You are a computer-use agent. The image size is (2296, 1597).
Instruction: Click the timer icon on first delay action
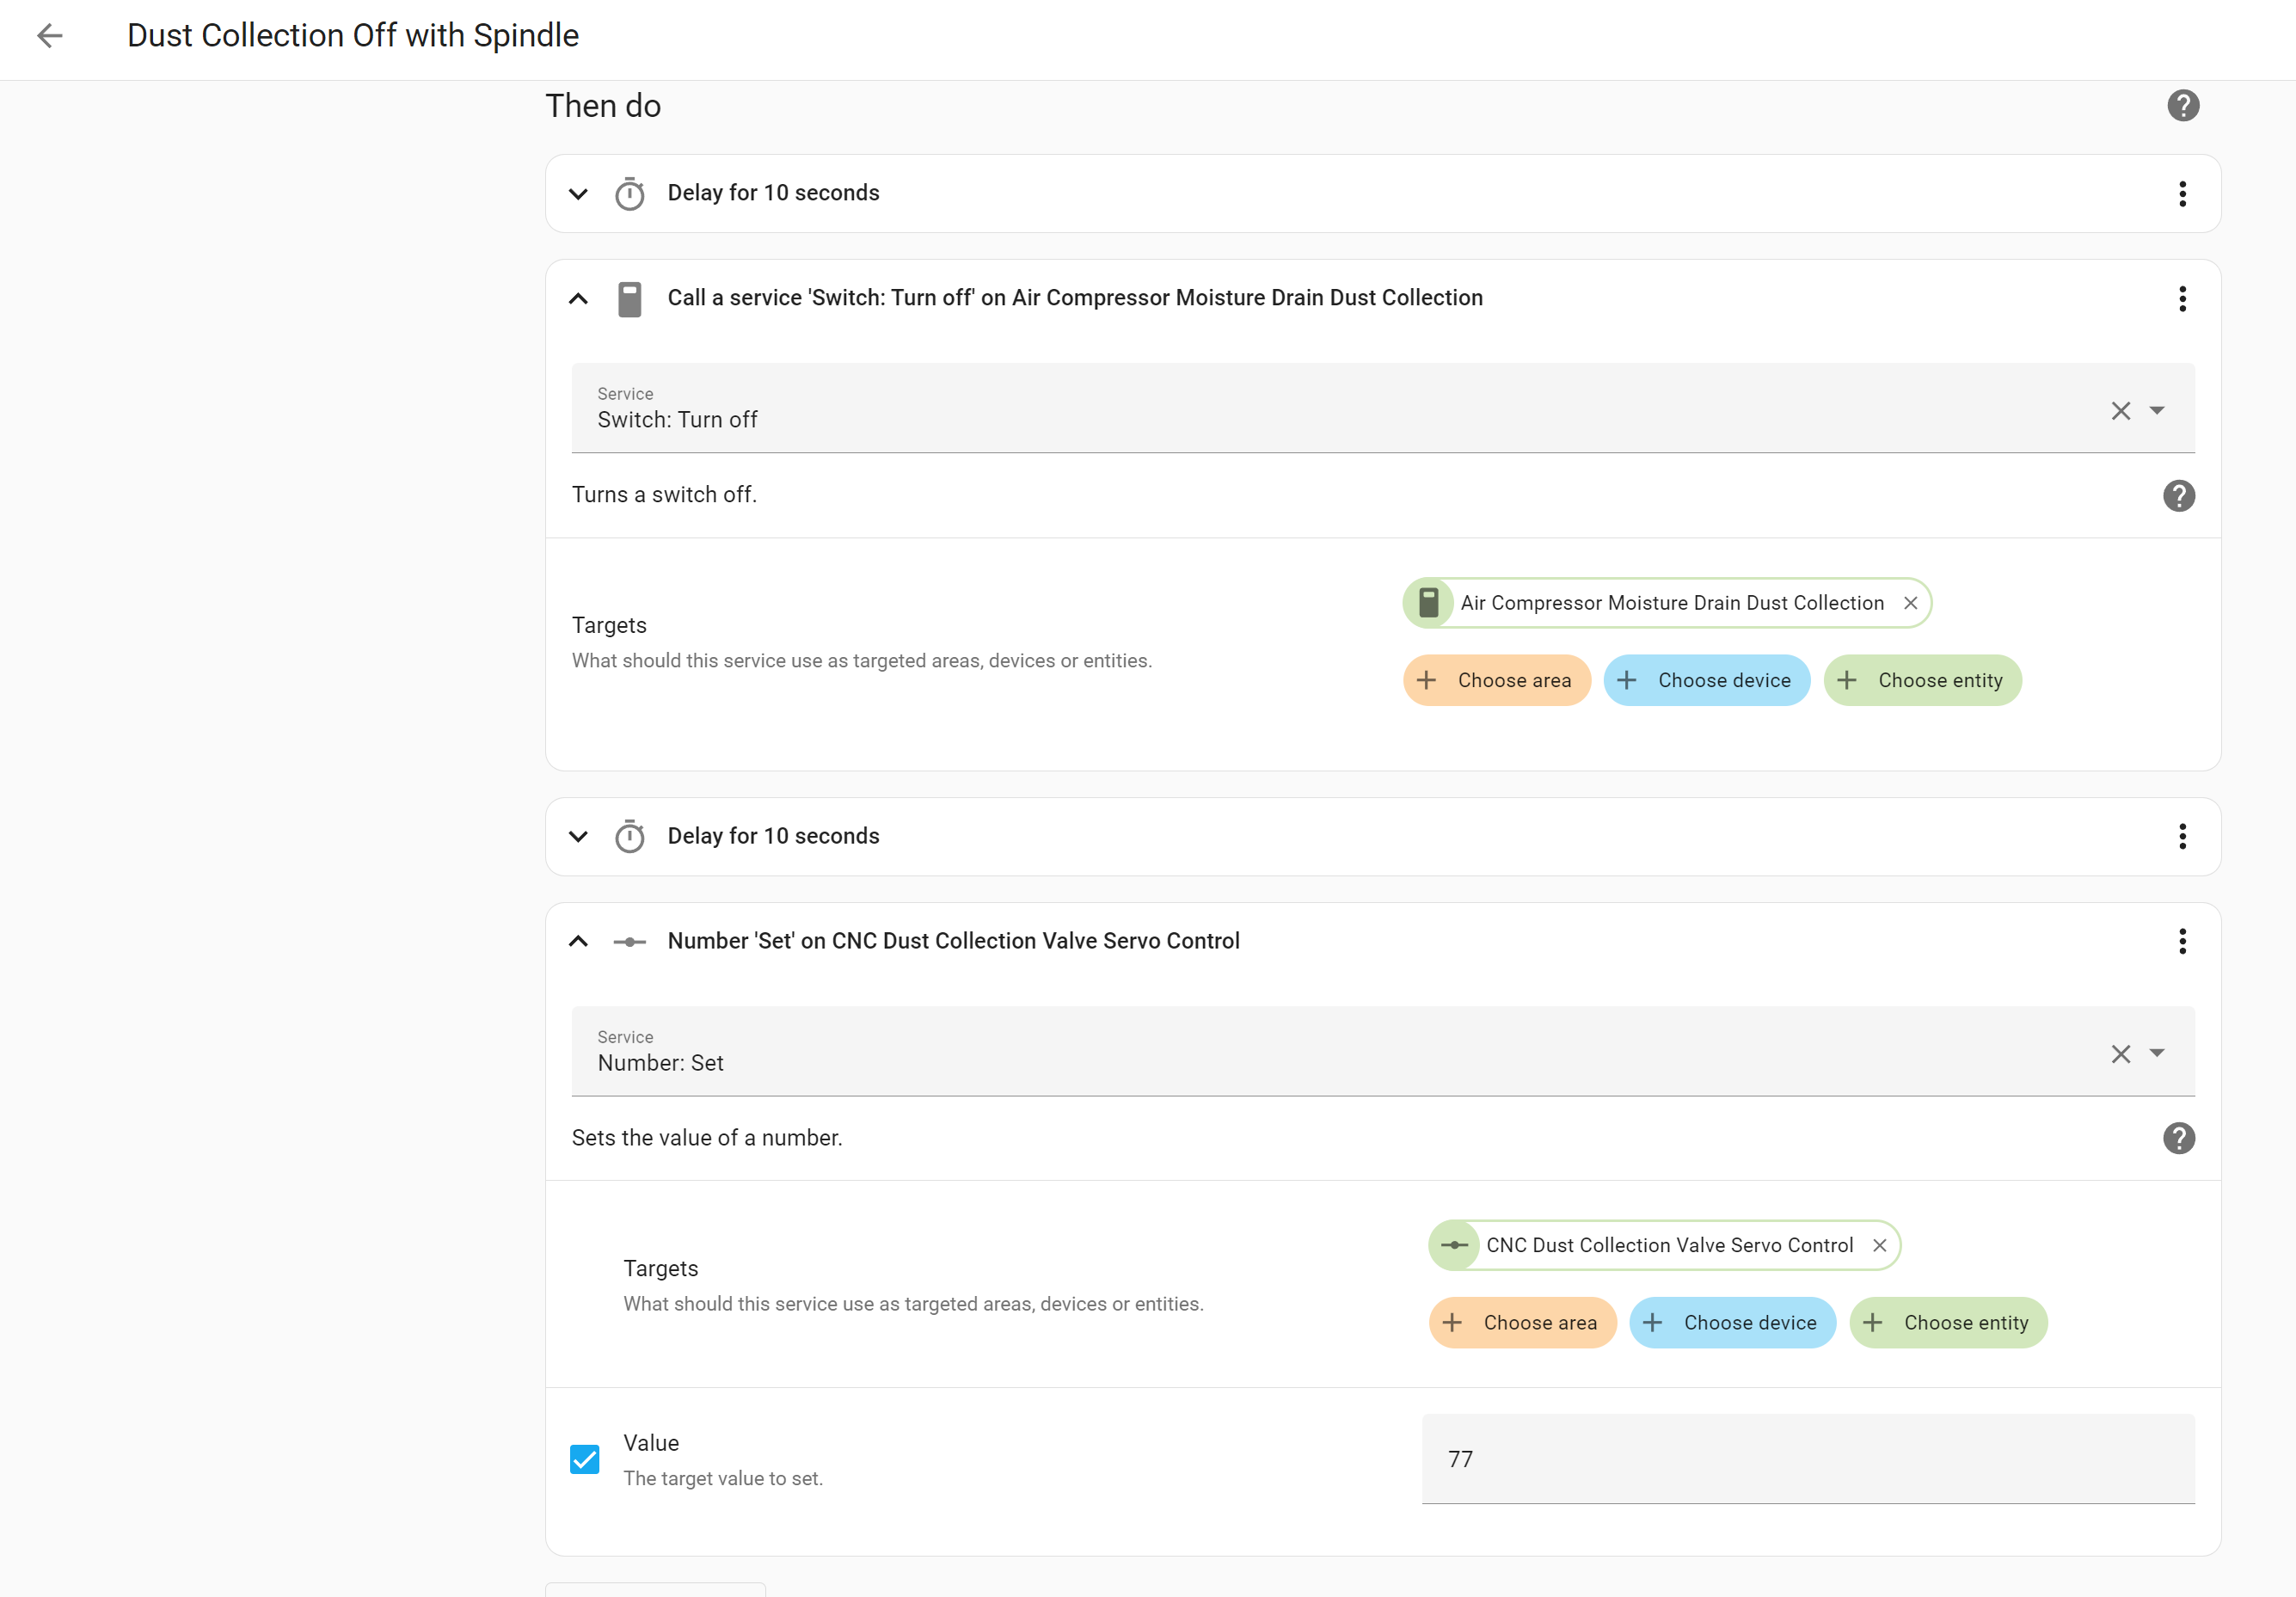[x=630, y=193]
